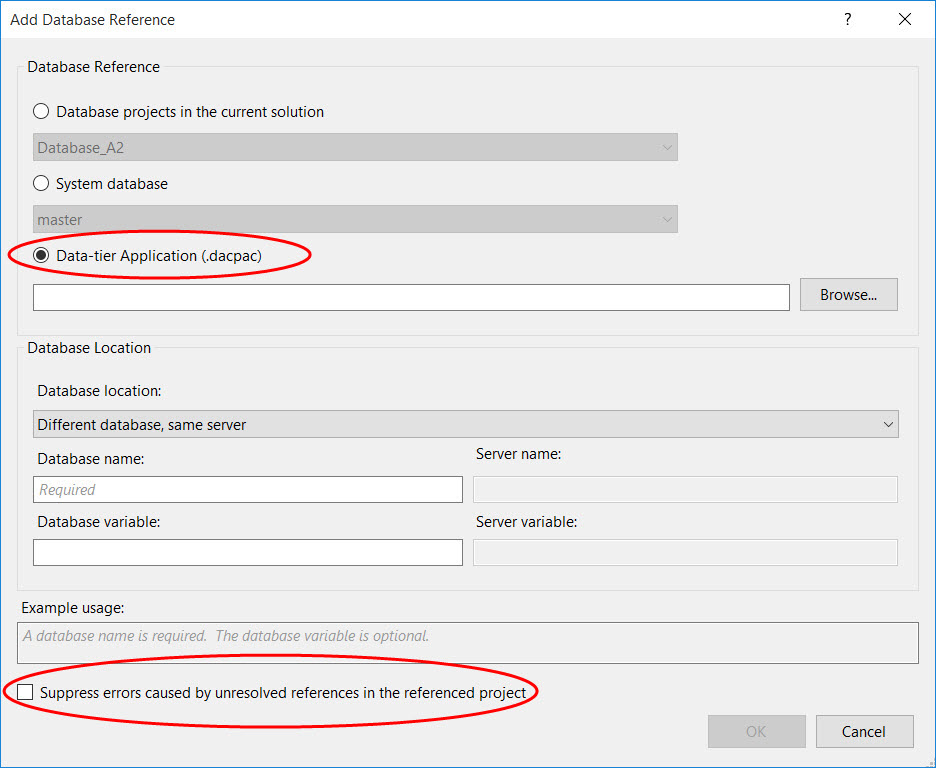Click the dacpac file path field
Image resolution: width=936 pixels, height=768 pixels.
(411, 297)
